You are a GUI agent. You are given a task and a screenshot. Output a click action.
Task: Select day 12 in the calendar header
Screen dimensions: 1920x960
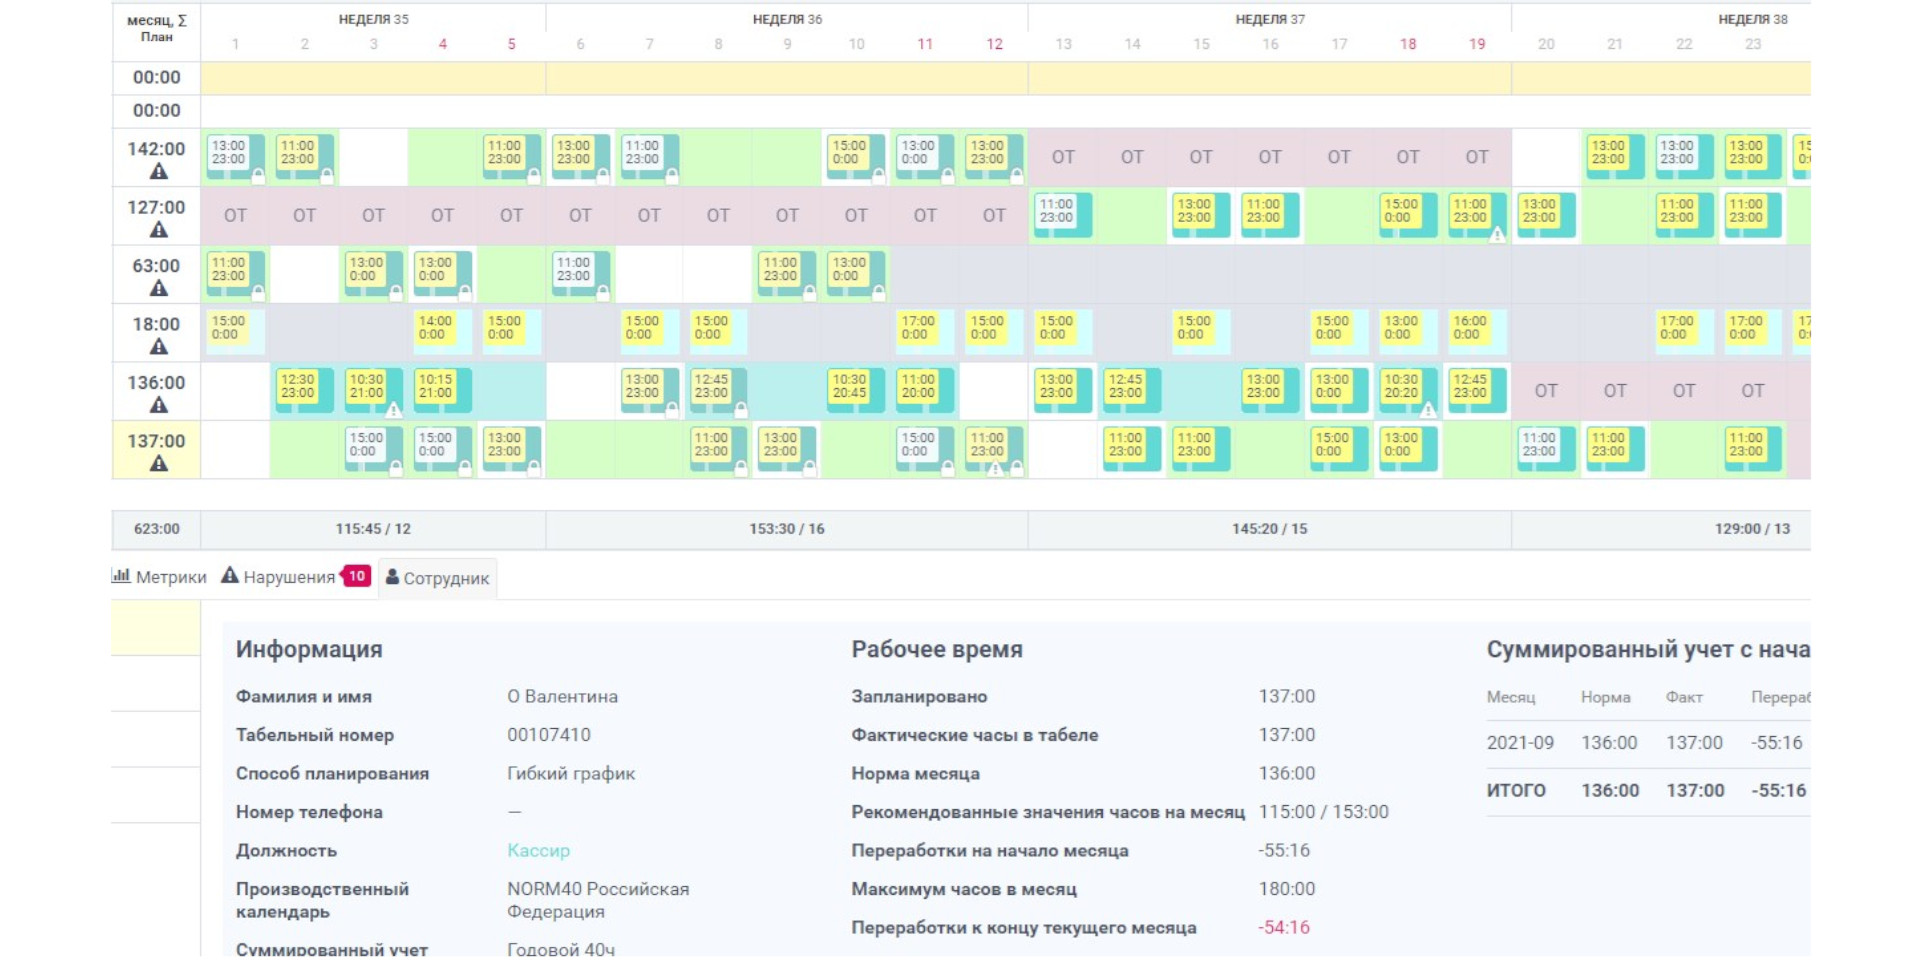tap(994, 44)
